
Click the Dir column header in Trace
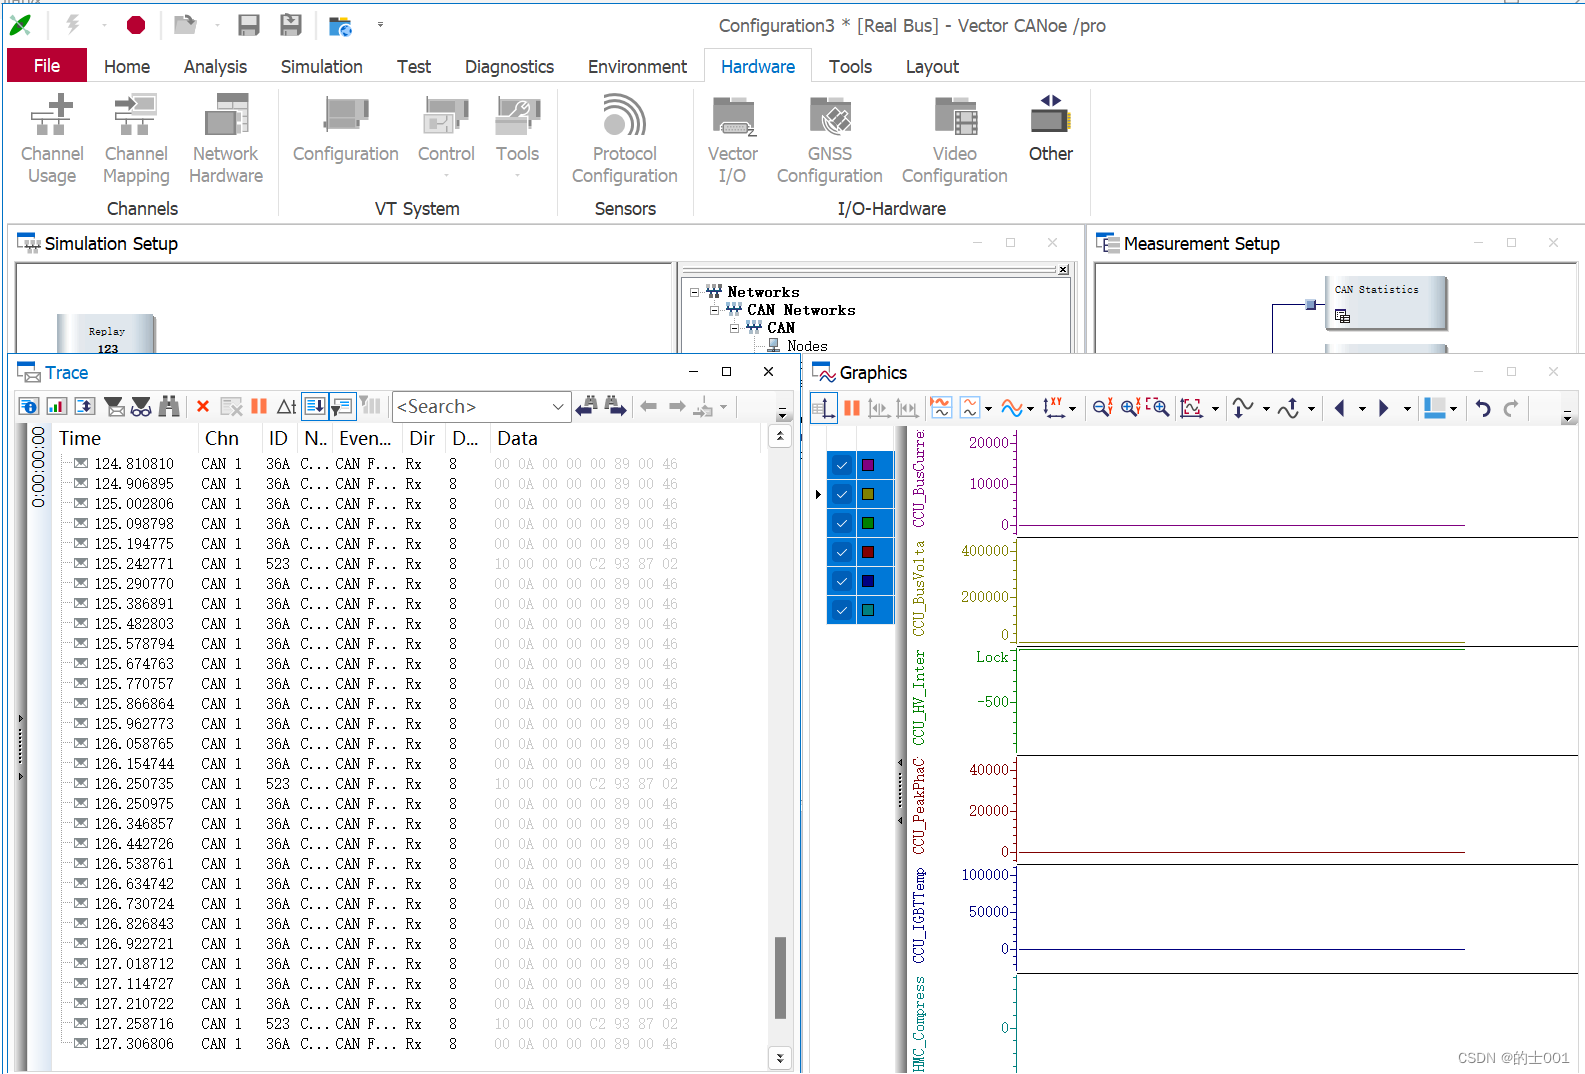pyautogui.click(x=422, y=438)
